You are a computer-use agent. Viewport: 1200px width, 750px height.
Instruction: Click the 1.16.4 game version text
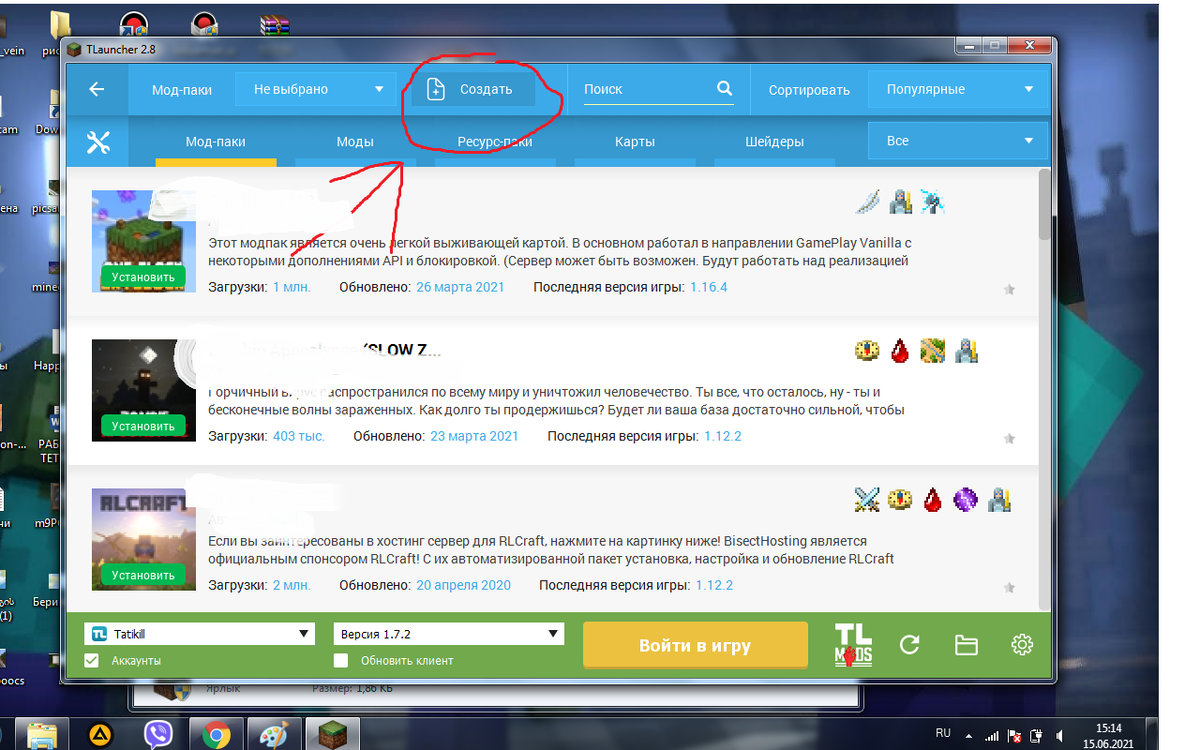[709, 287]
